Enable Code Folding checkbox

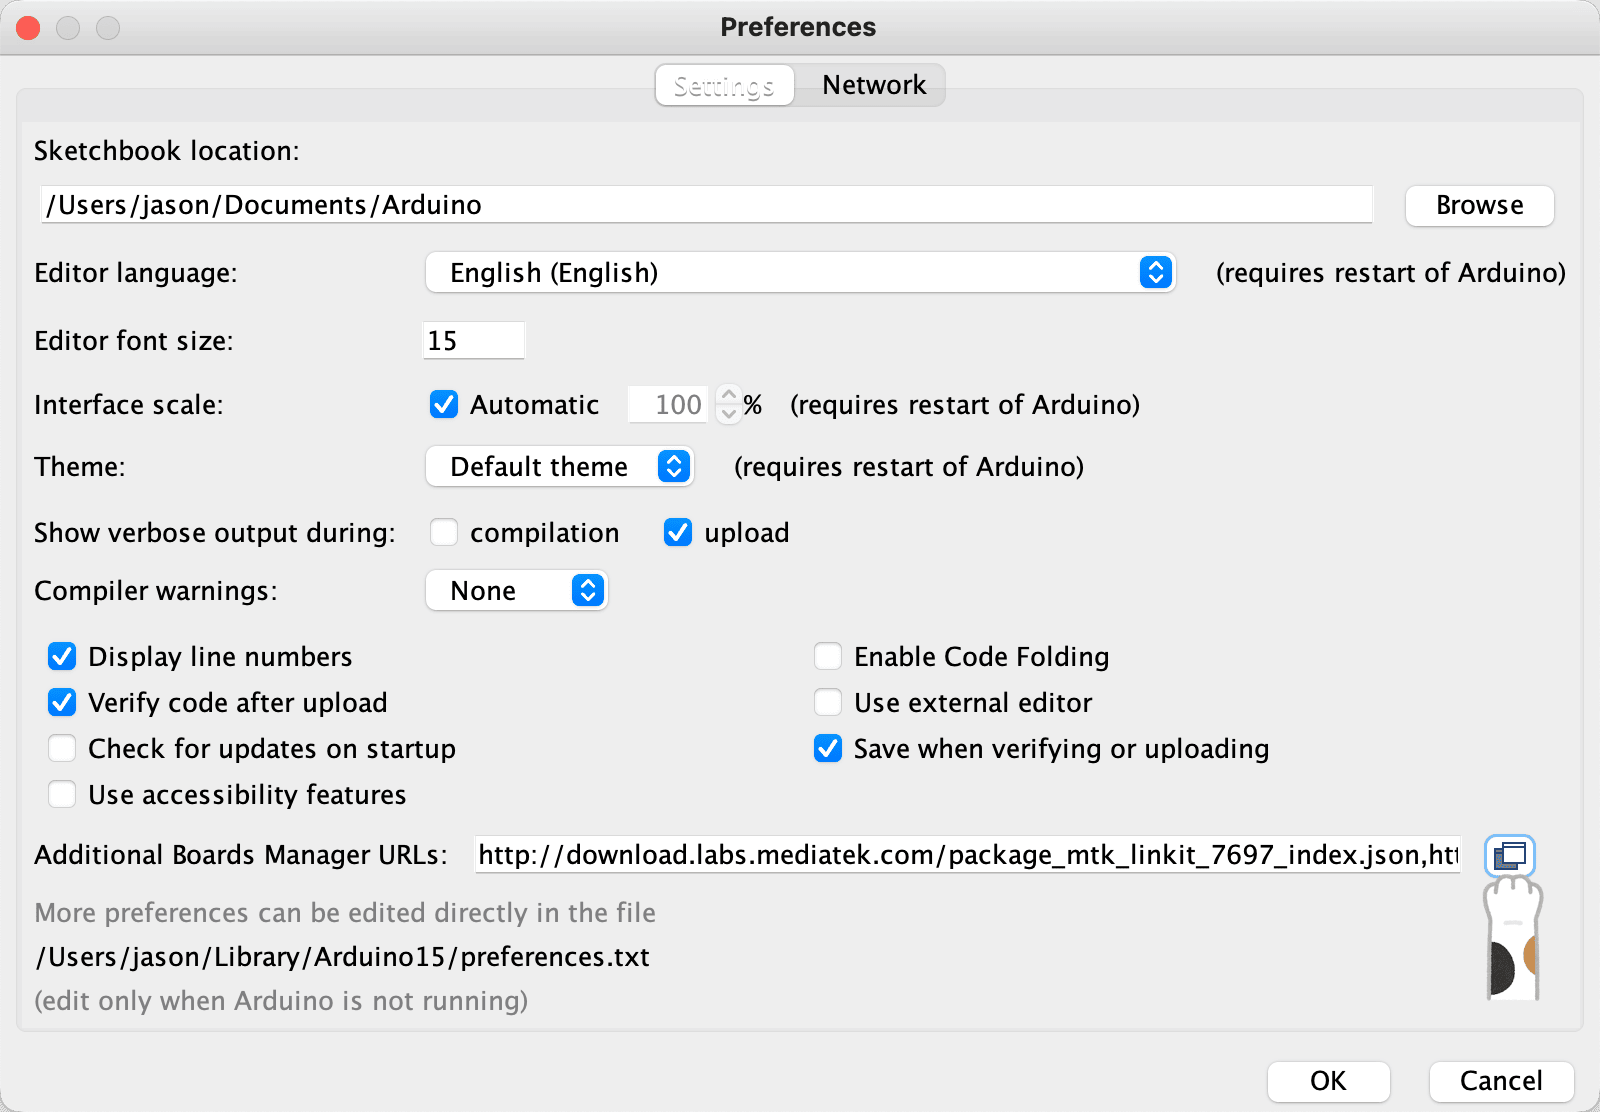(x=828, y=657)
